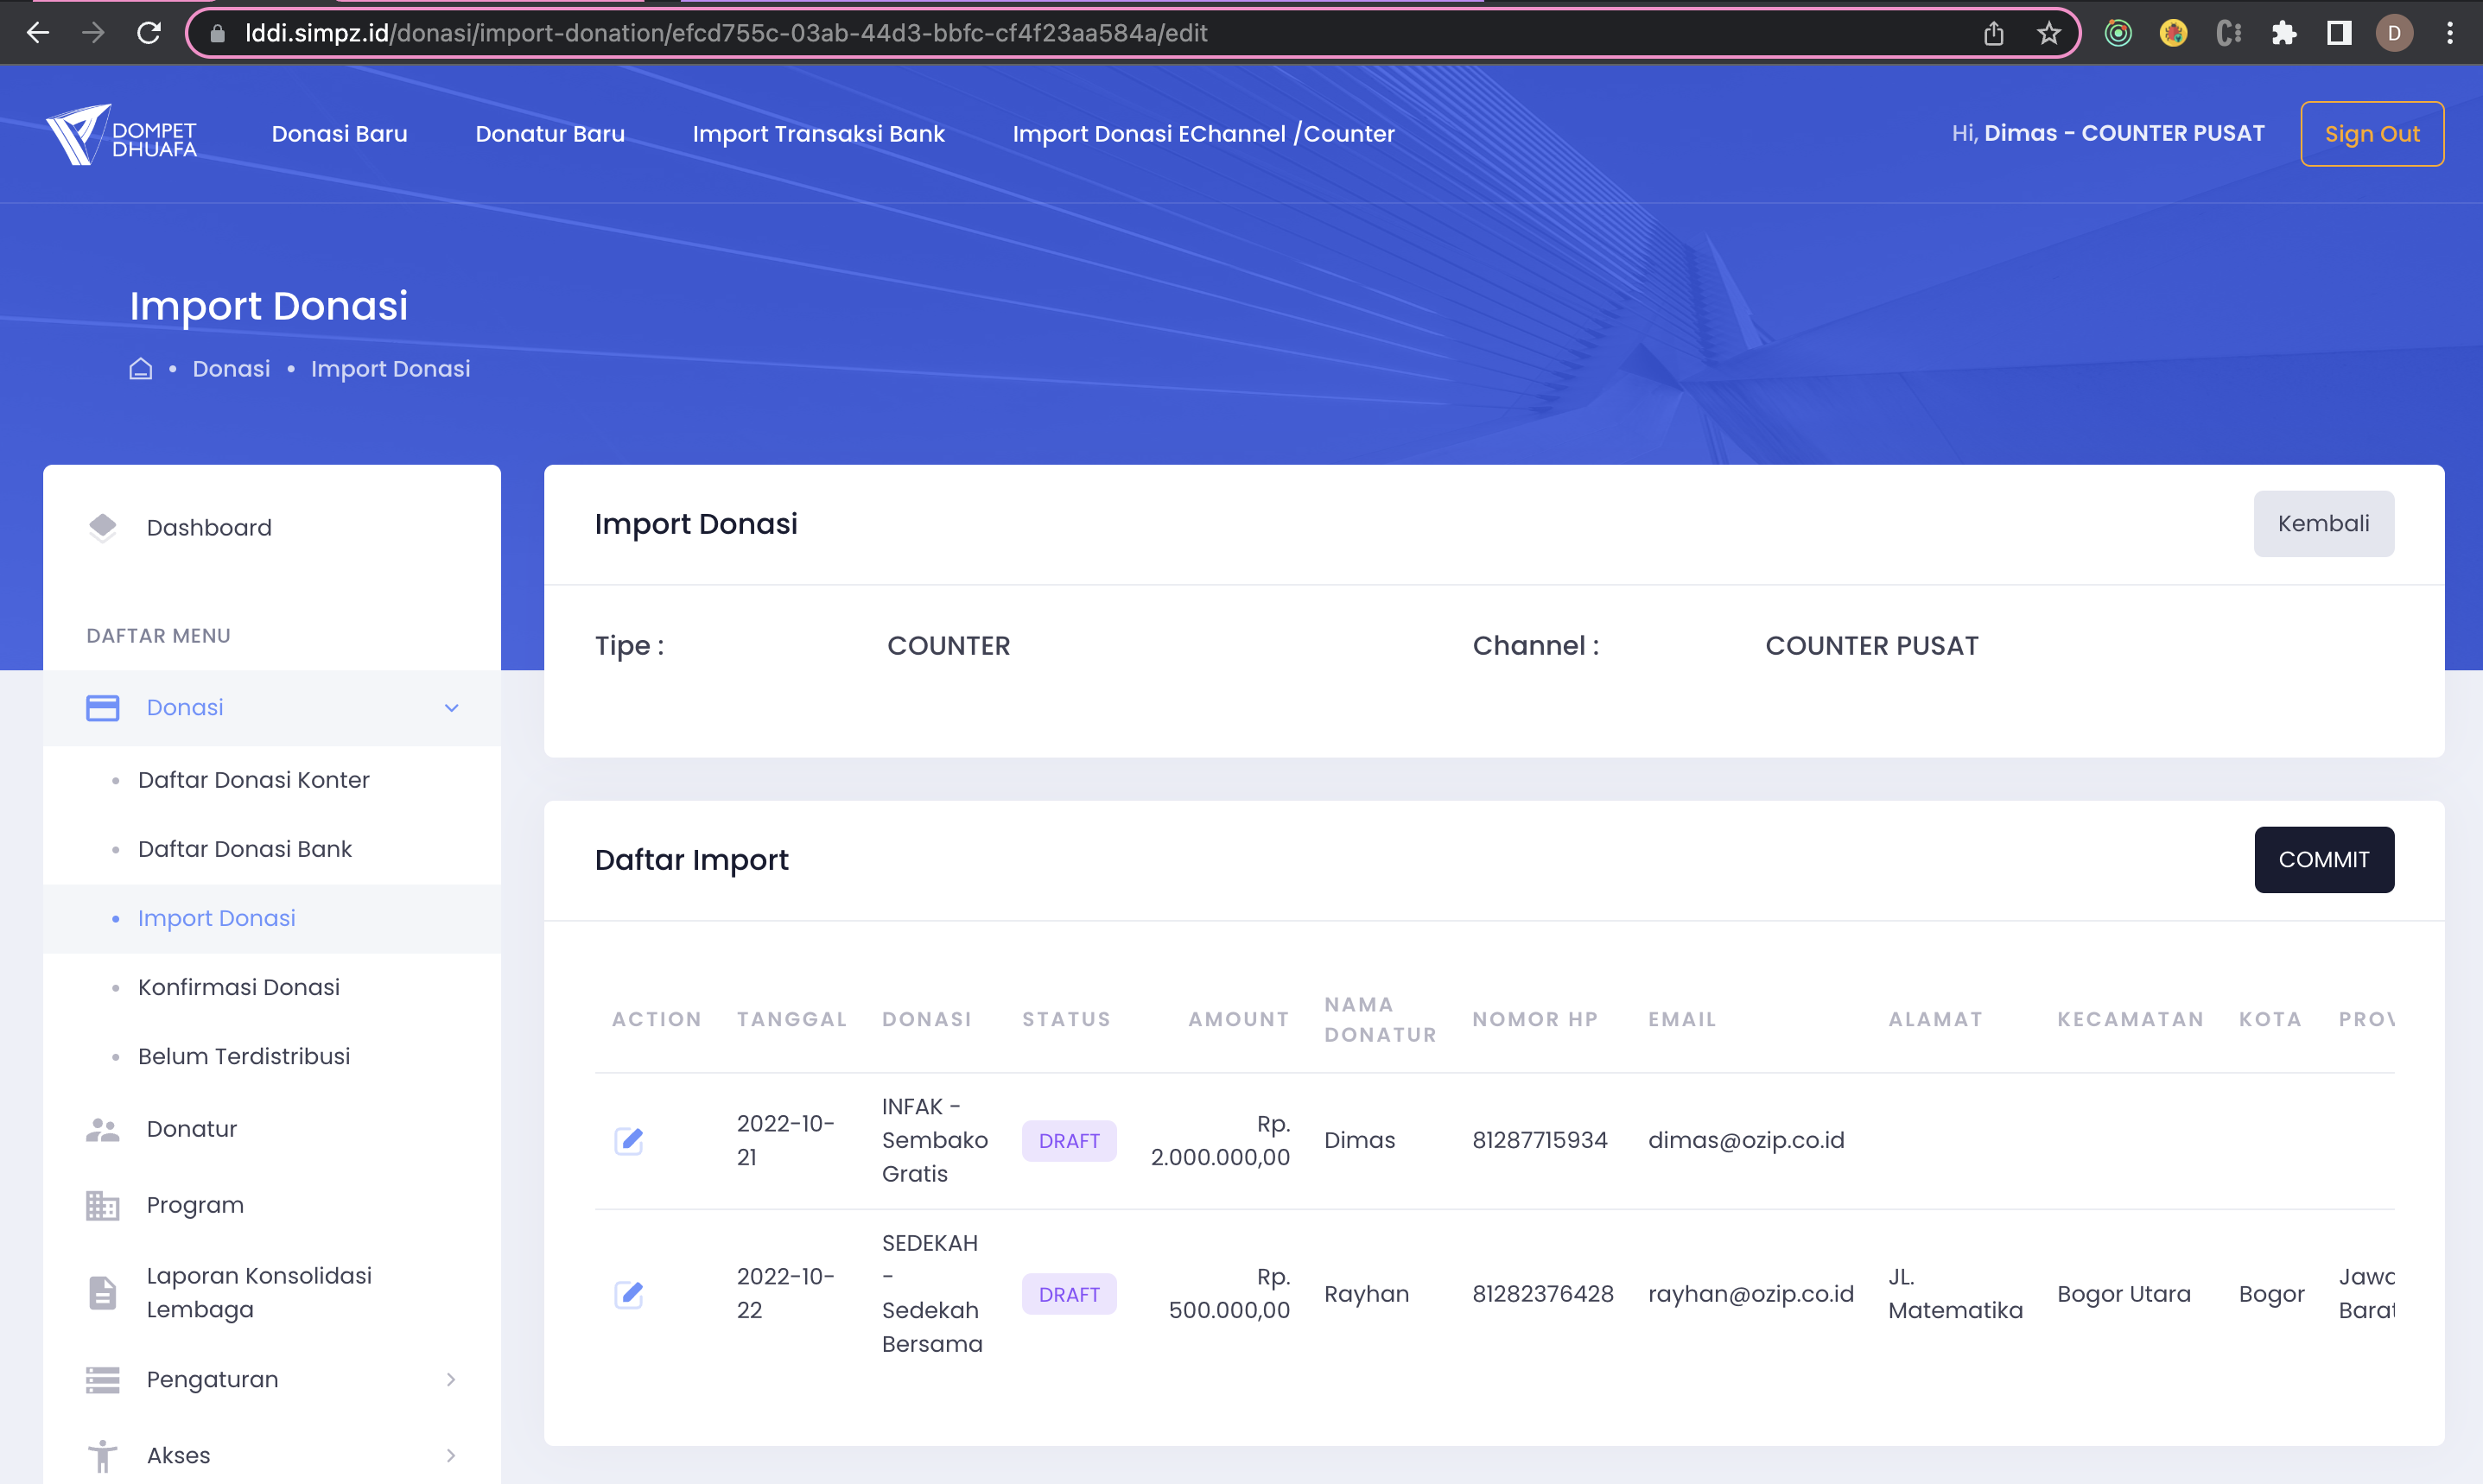The width and height of the screenshot is (2483, 1484).
Task: Click the Kembali button
Action: [x=2322, y=524]
